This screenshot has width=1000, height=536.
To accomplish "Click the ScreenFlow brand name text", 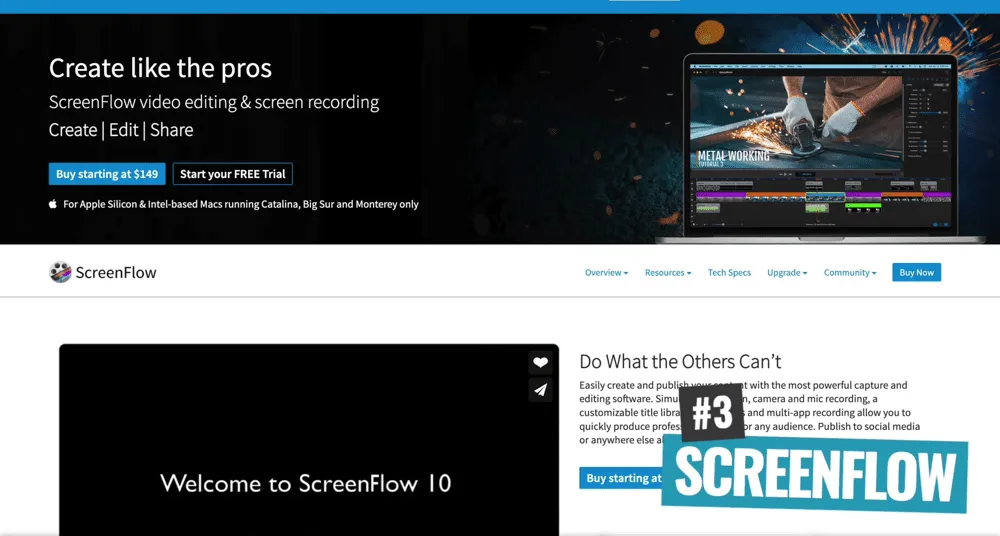I will [116, 272].
